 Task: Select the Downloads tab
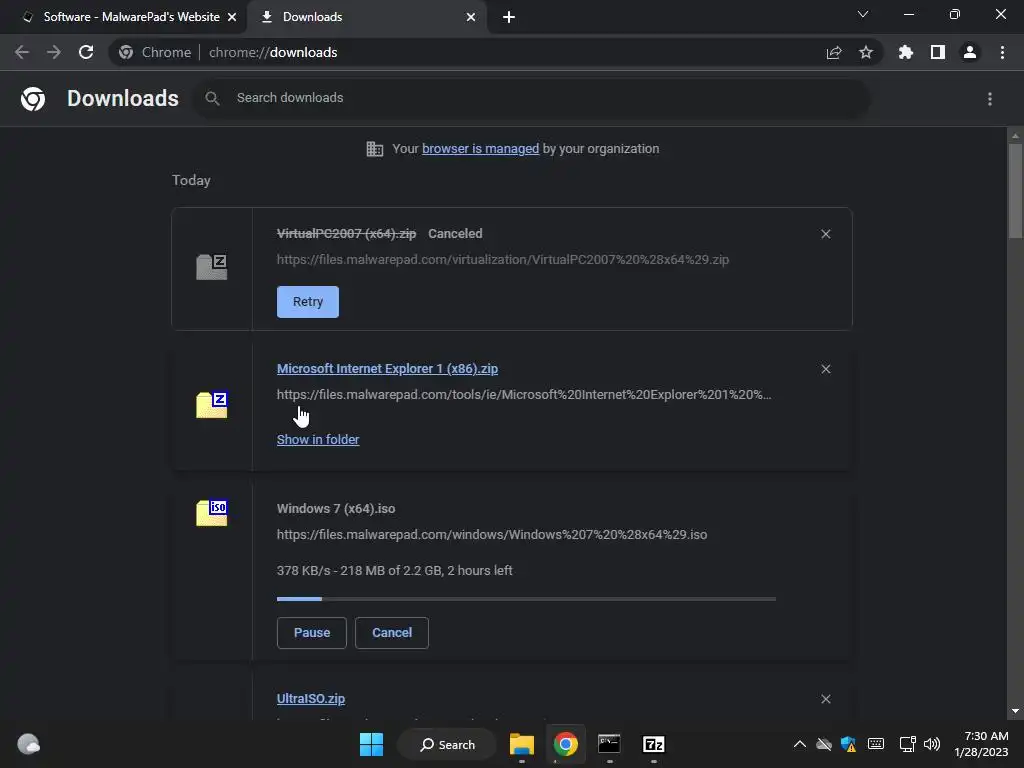point(366,17)
